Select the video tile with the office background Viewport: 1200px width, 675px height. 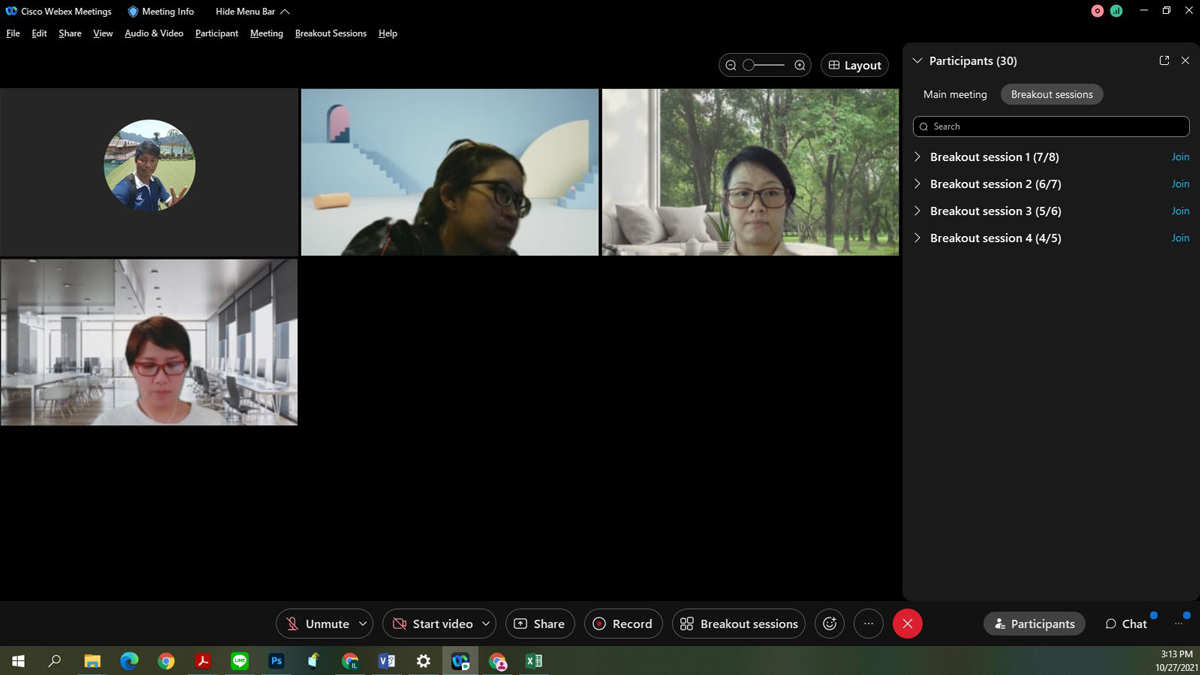[149, 342]
